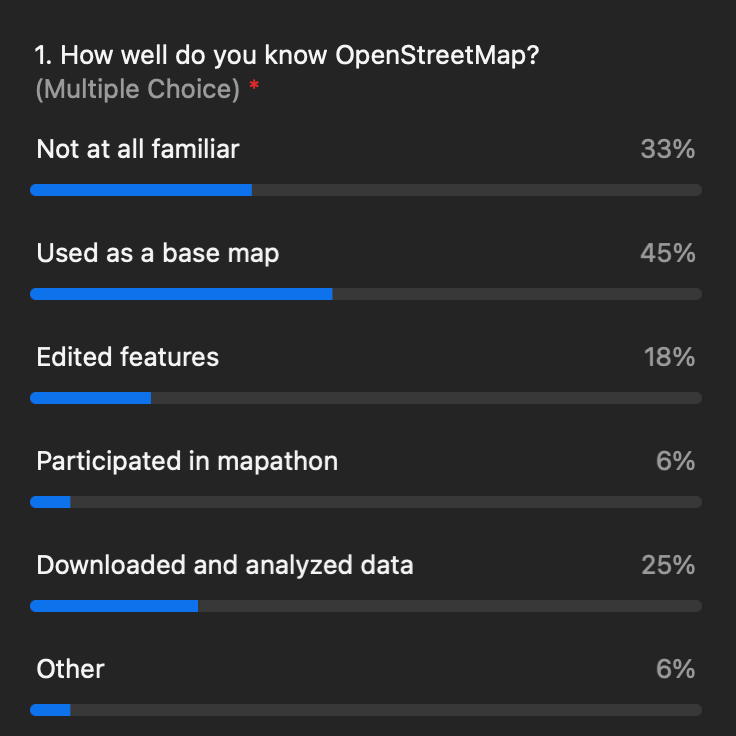Select the 'Other' option
The height and width of the screenshot is (736, 736).
[70, 669]
